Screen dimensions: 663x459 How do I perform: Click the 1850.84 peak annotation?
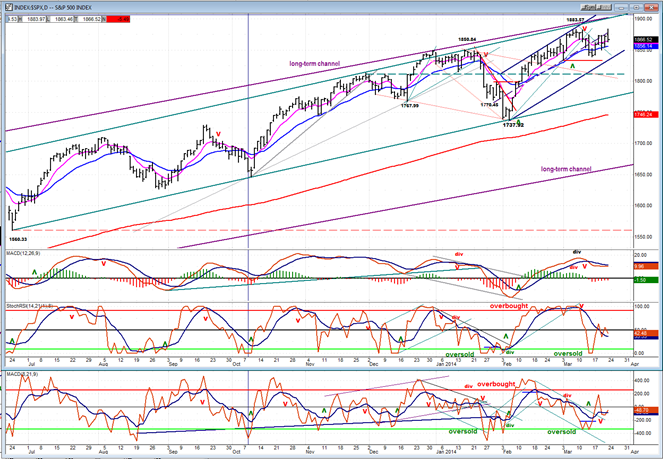coord(467,40)
